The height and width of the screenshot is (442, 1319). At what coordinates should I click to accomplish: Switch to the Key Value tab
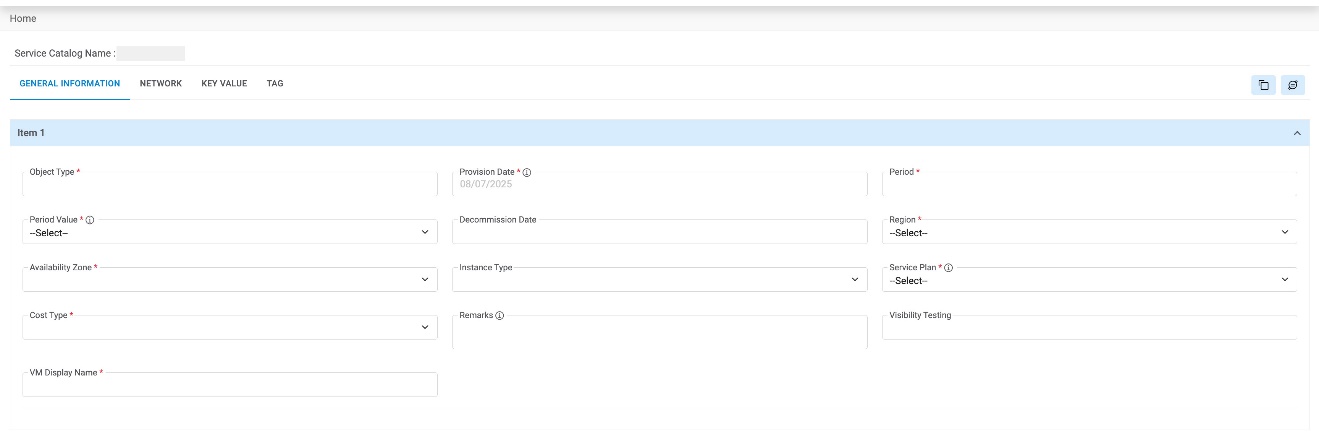(x=224, y=84)
